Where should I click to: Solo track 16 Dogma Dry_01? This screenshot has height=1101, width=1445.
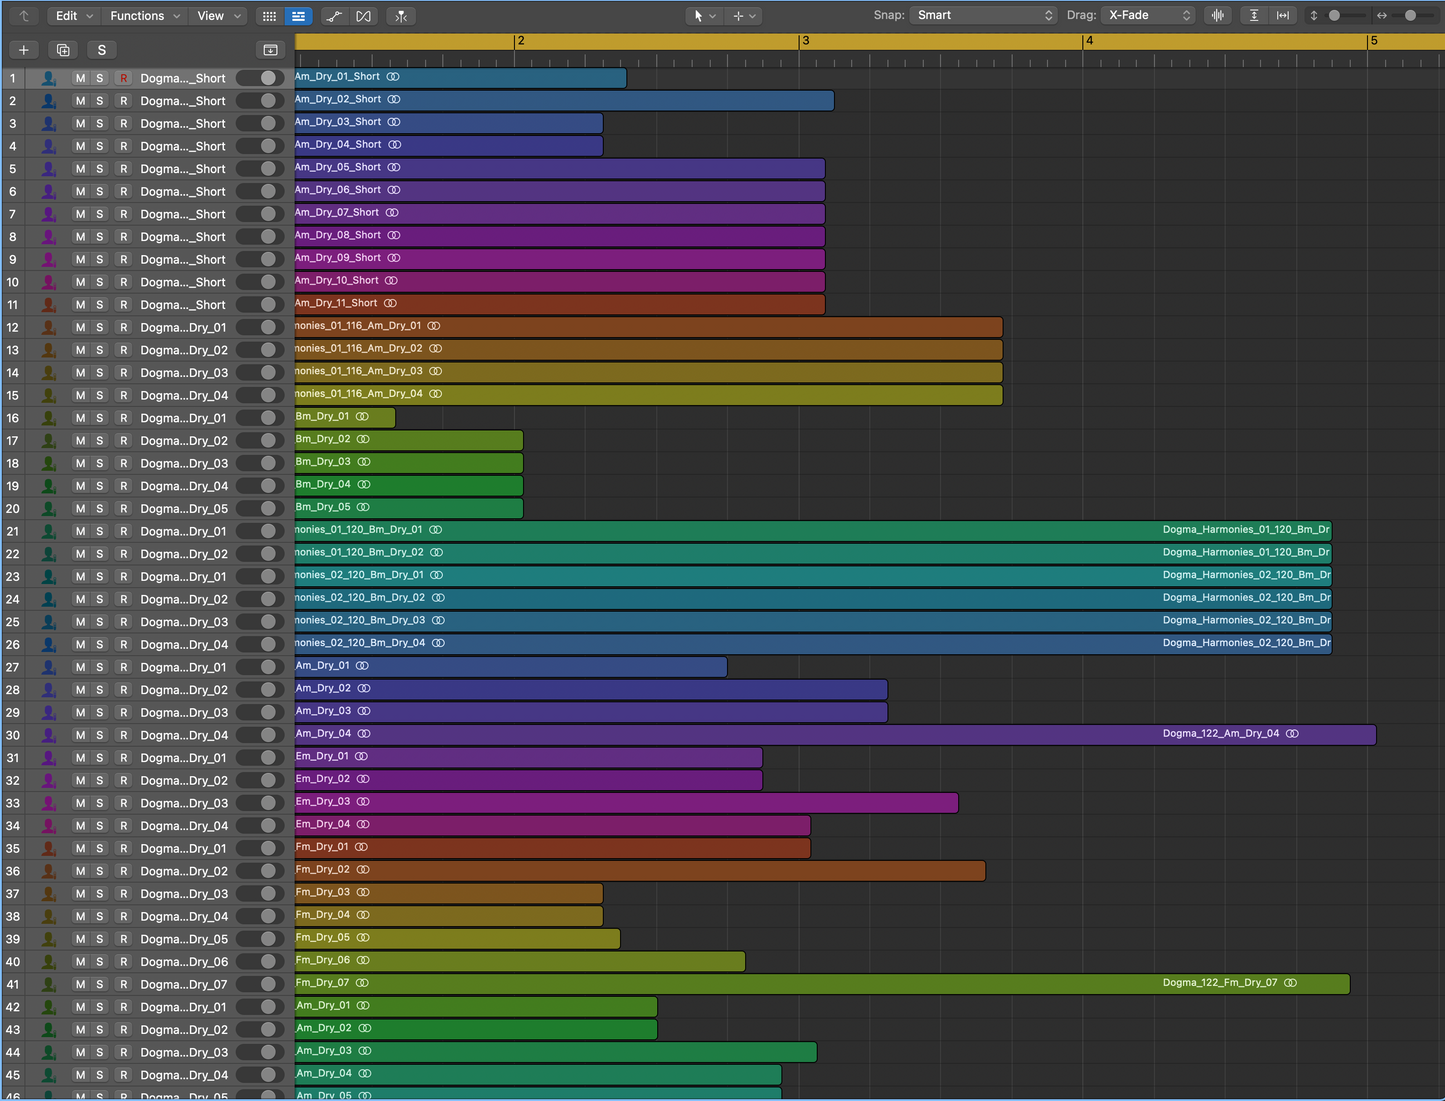pos(100,417)
